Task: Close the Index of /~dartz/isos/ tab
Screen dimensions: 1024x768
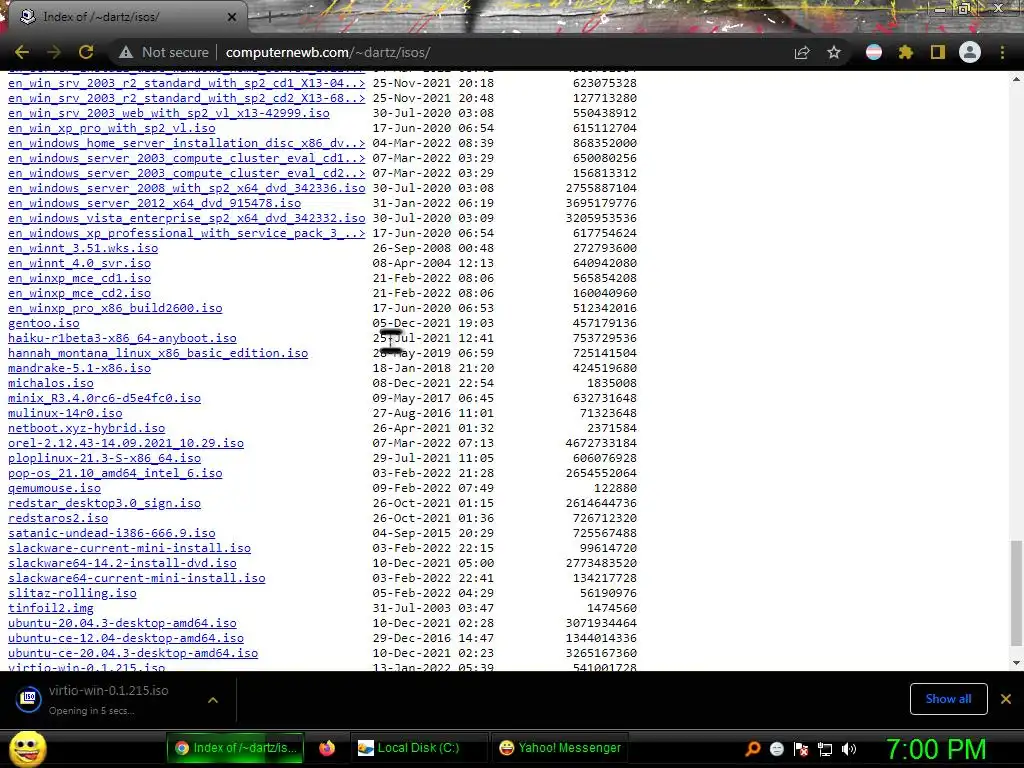Action: [x=232, y=17]
